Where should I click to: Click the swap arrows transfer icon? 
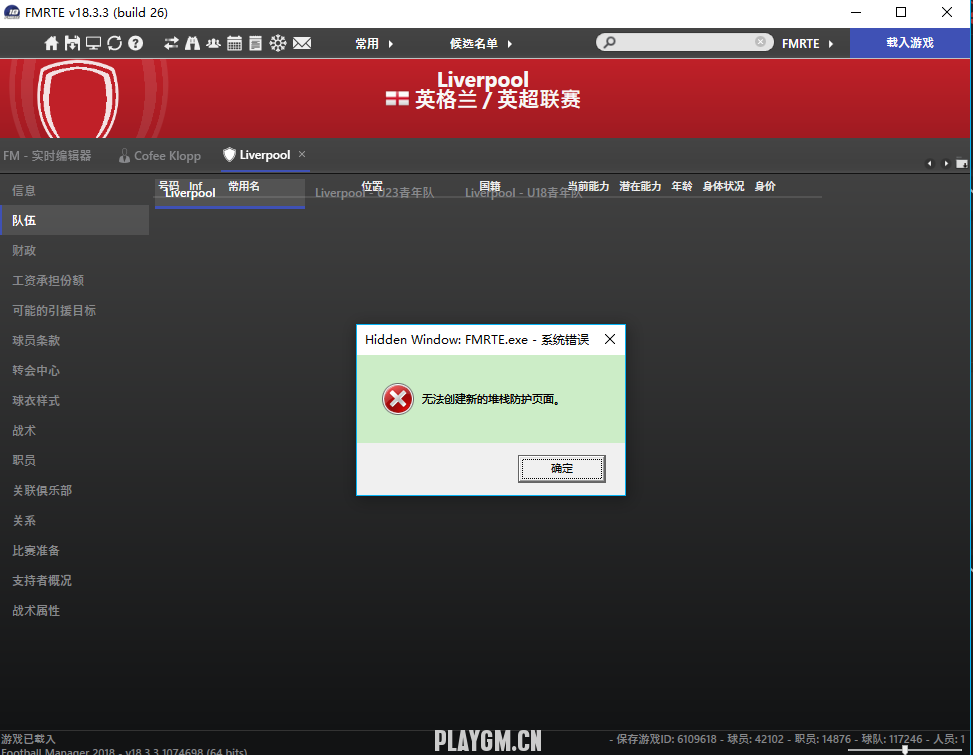pyautogui.click(x=171, y=43)
